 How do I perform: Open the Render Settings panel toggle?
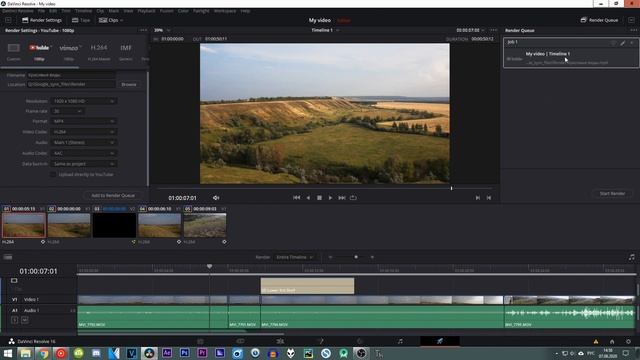coord(42,20)
